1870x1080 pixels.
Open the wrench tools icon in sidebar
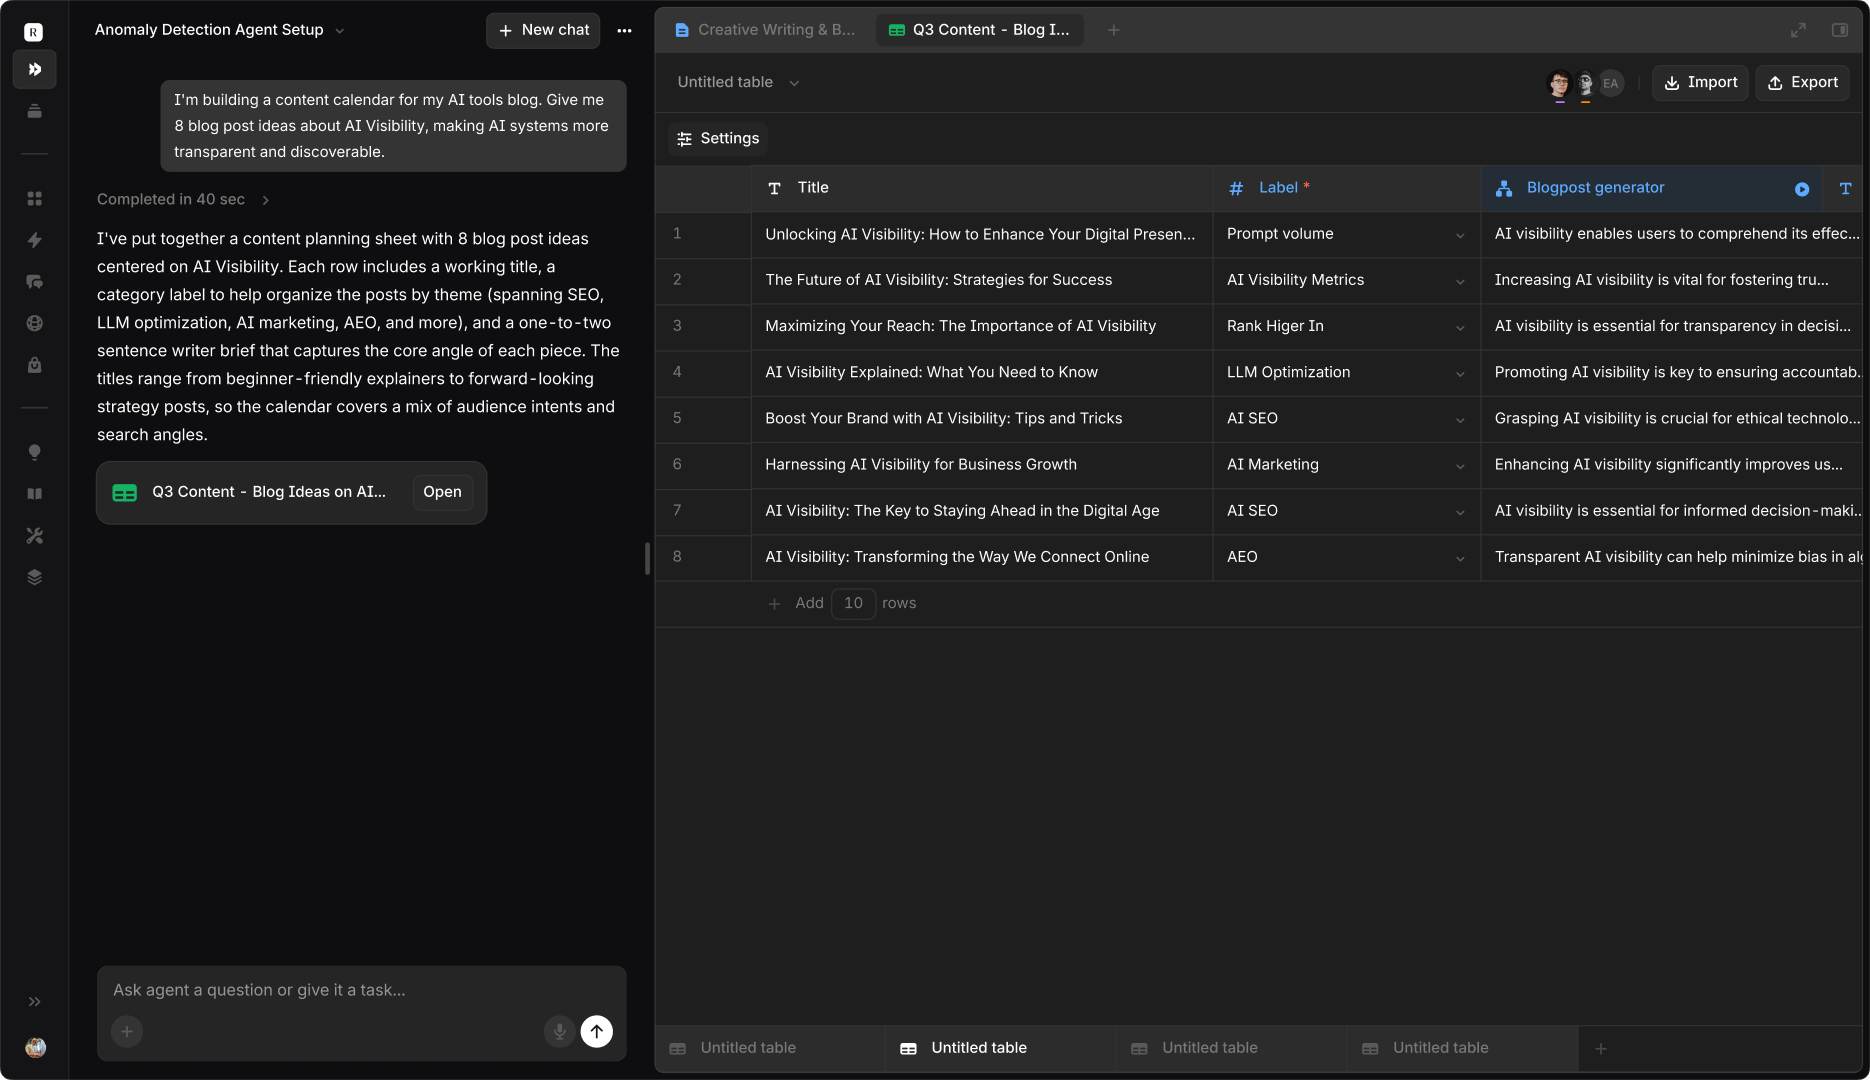tap(34, 536)
